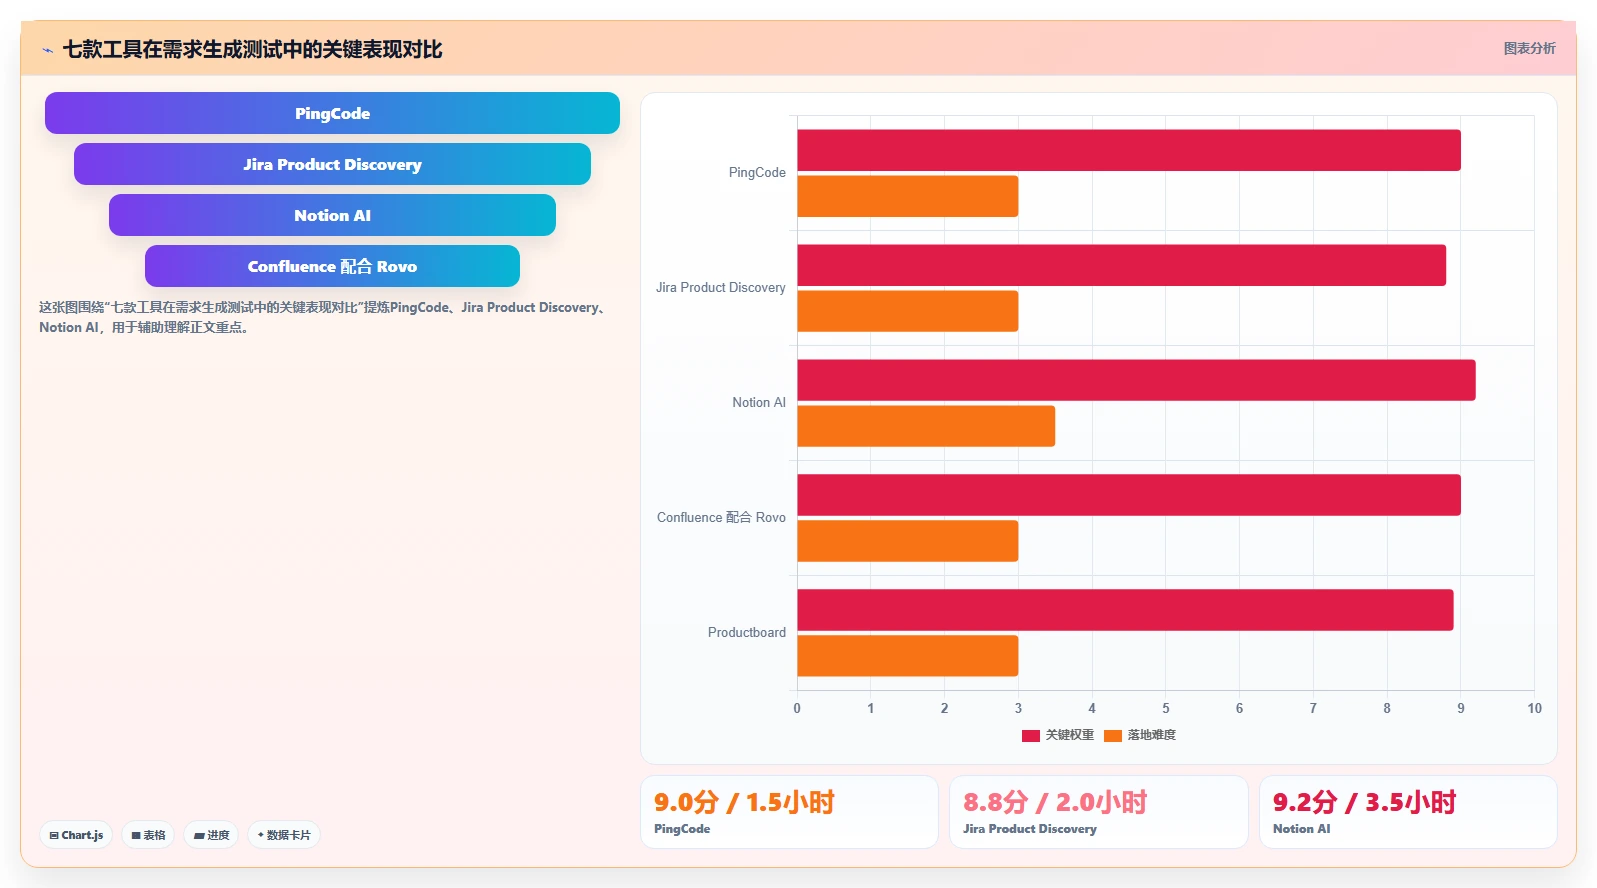Click Productboard's orange 落地难度 bar
The height and width of the screenshot is (888, 1597).
point(907,656)
